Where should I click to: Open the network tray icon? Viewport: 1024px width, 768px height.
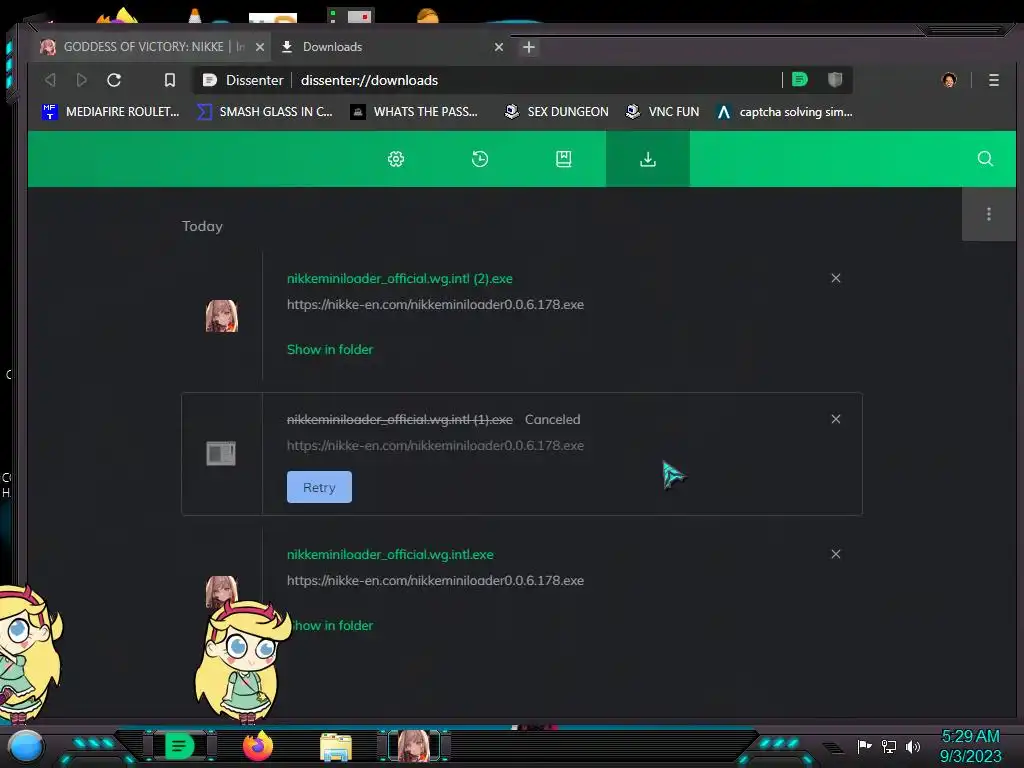pos(889,746)
